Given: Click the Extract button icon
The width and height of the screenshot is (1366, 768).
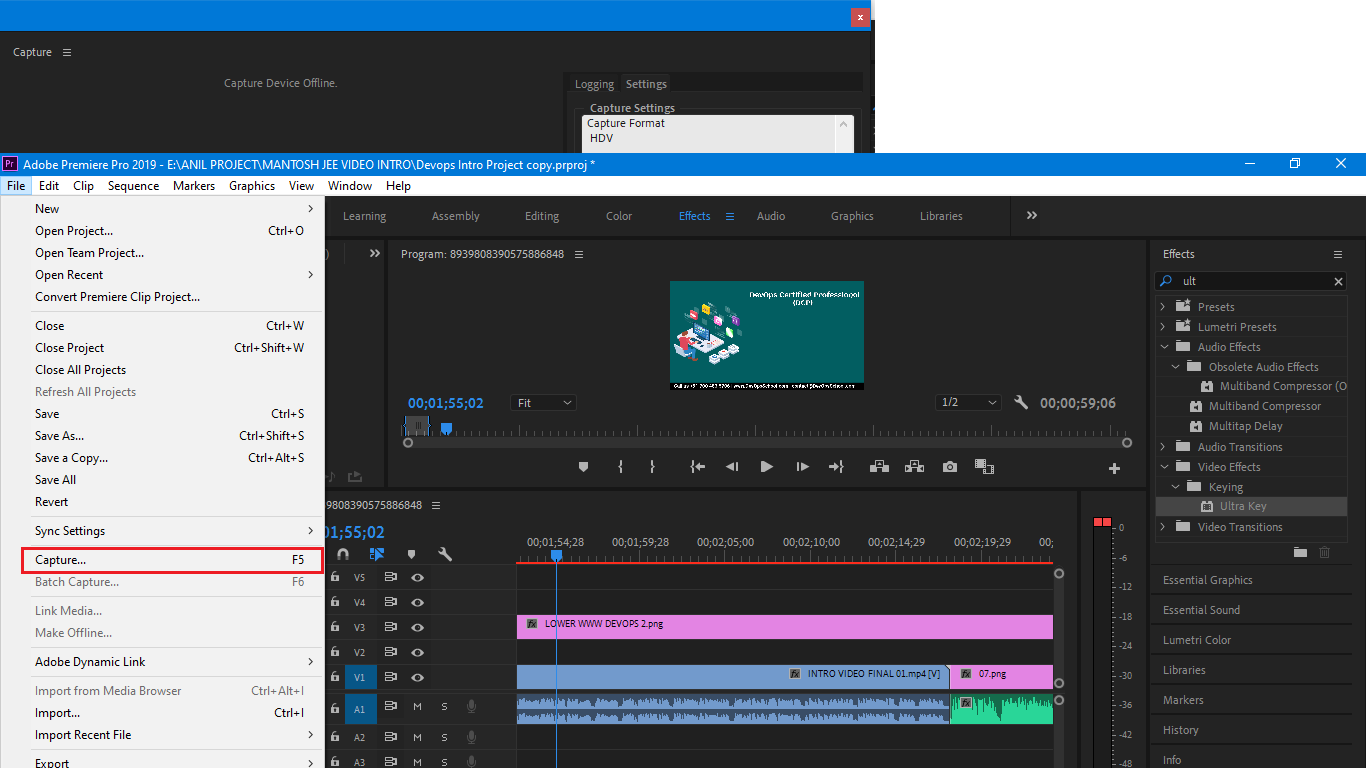Looking at the screenshot, I should [914, 467].
